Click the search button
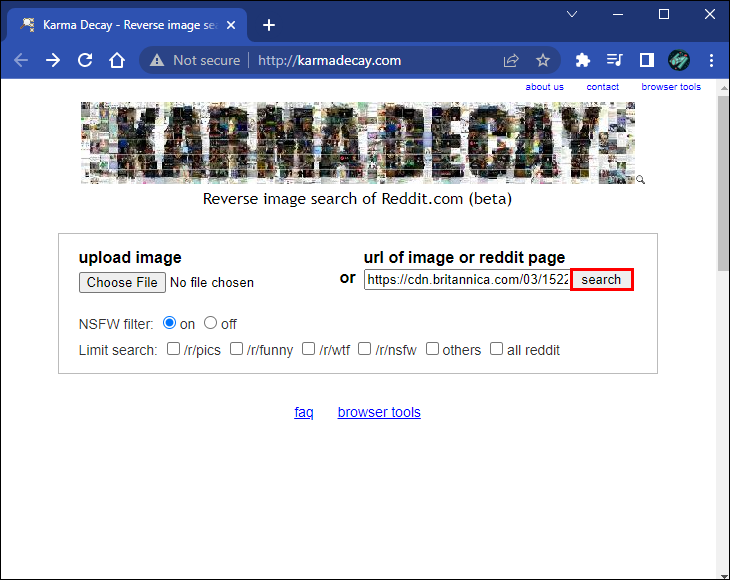 602,280
